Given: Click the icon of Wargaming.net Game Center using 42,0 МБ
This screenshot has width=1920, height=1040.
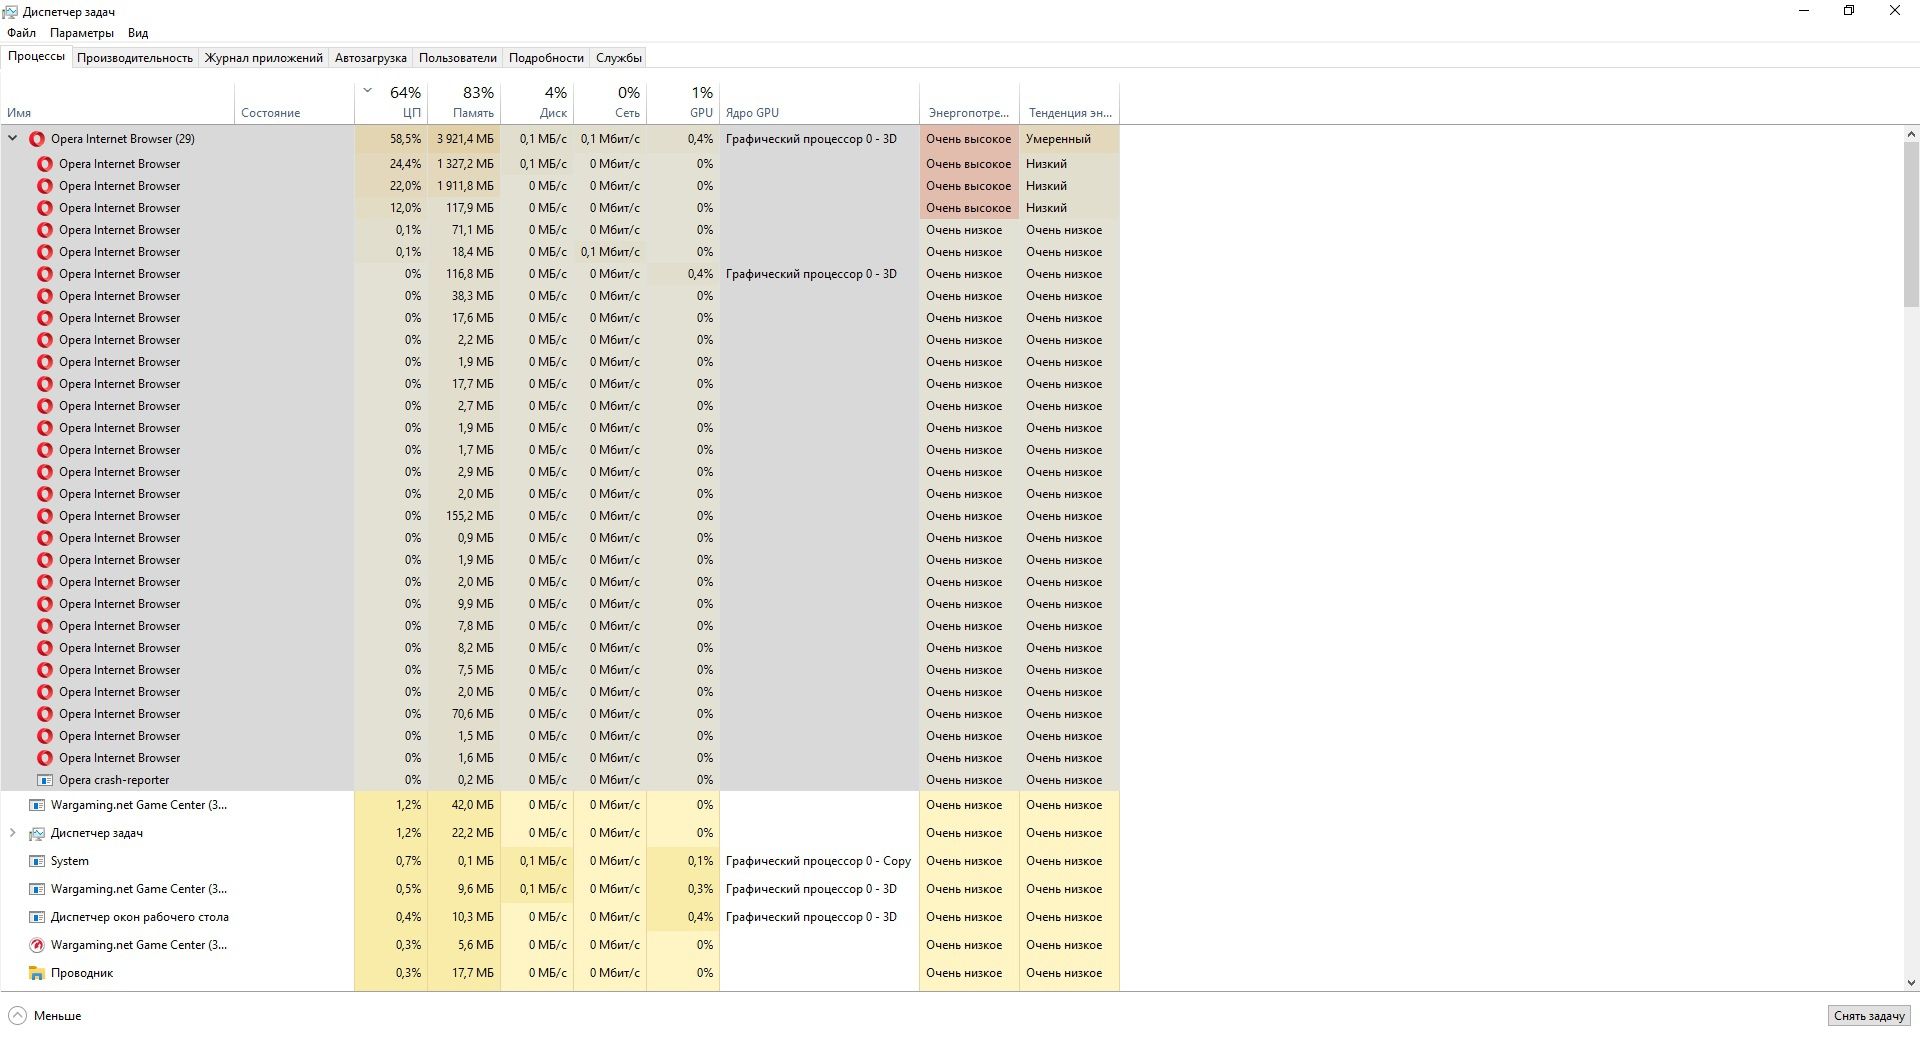Looking at the screenshot, I should point(37,805).
